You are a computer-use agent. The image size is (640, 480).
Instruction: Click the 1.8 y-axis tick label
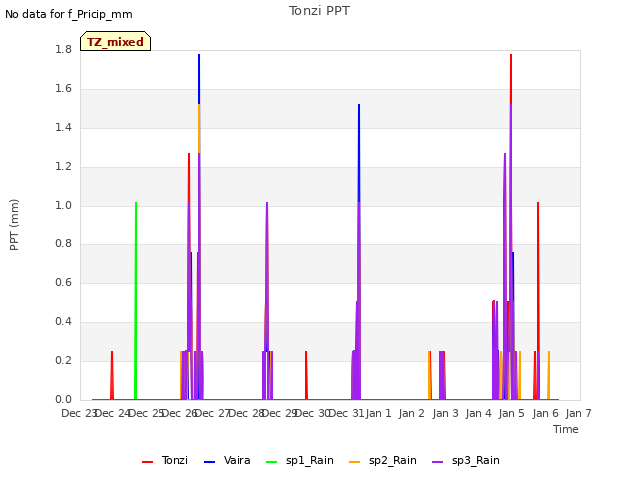click(63, 49)
